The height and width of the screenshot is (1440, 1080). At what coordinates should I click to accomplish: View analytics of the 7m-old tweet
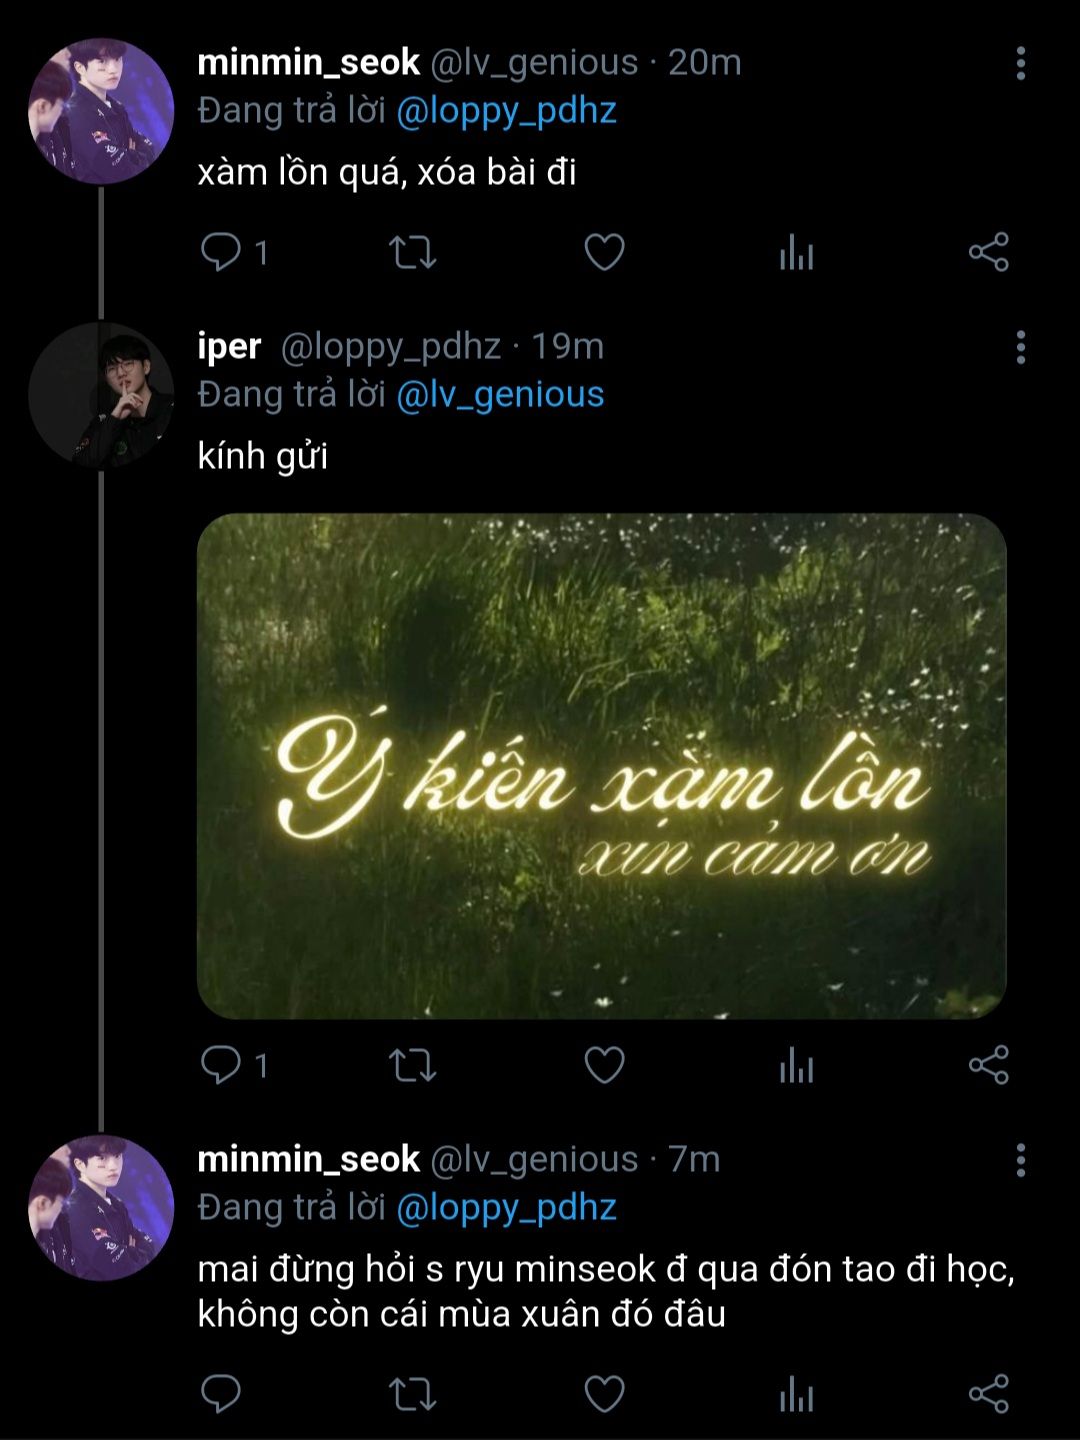pyautogui.click(x=796, y=1395)
